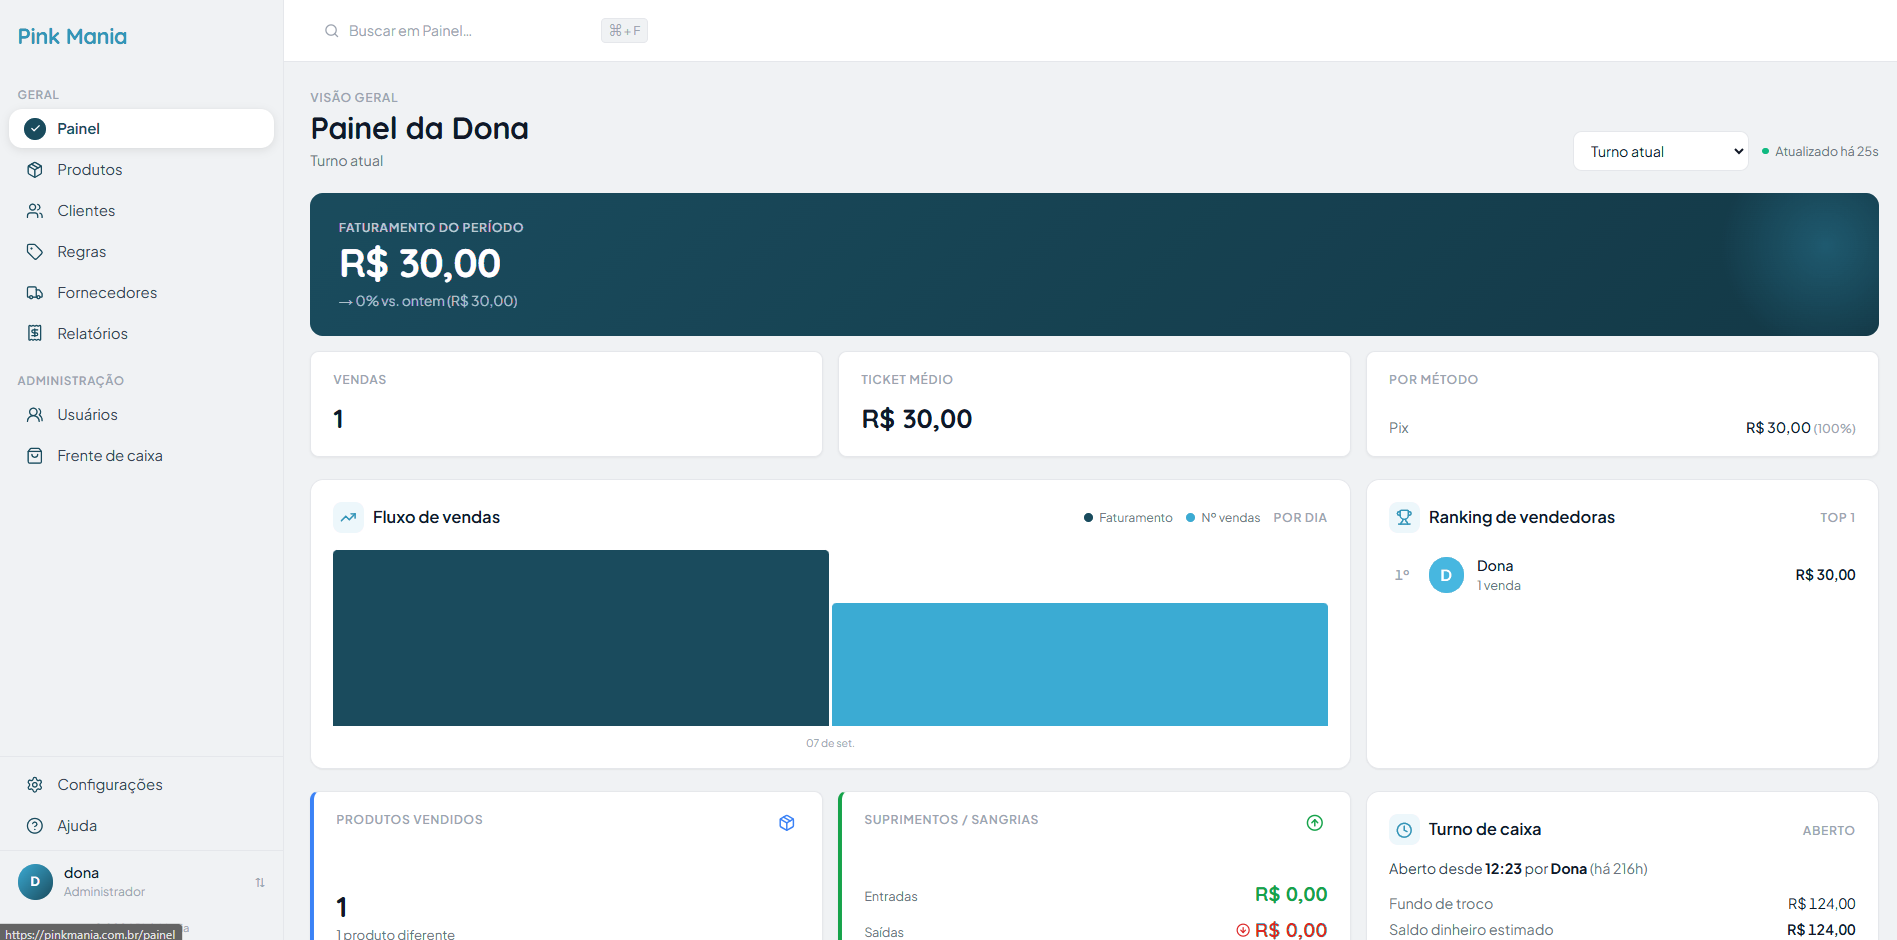Click the Saldo dinheiro estimado label
Image resolution: width=1897 pixels, height=940 pixels.
point(1471,930)
